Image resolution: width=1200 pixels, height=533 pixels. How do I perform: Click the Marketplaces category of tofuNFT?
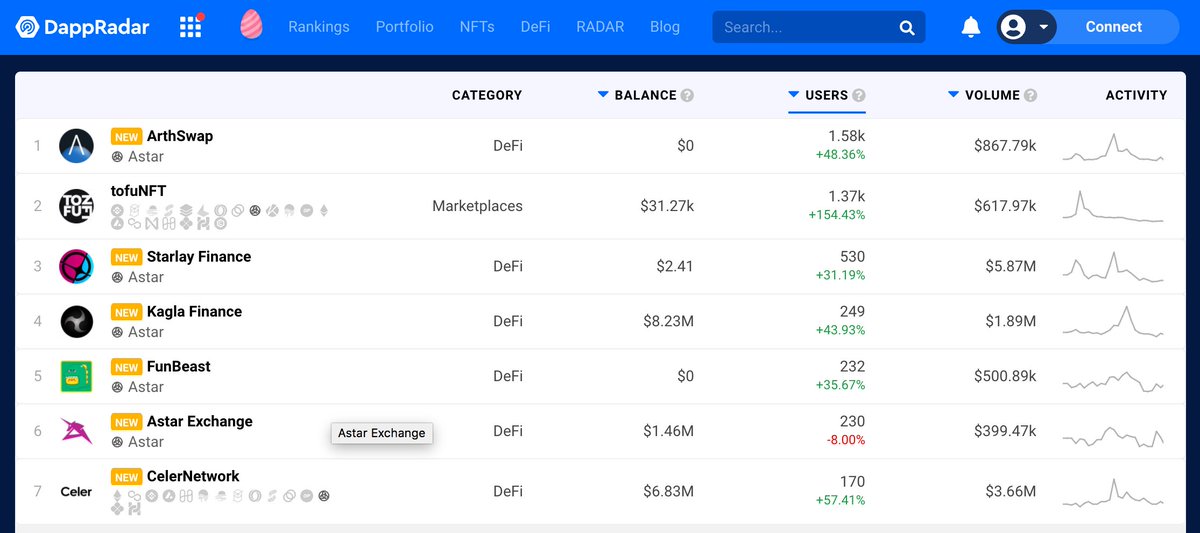(x=477, y=206)
